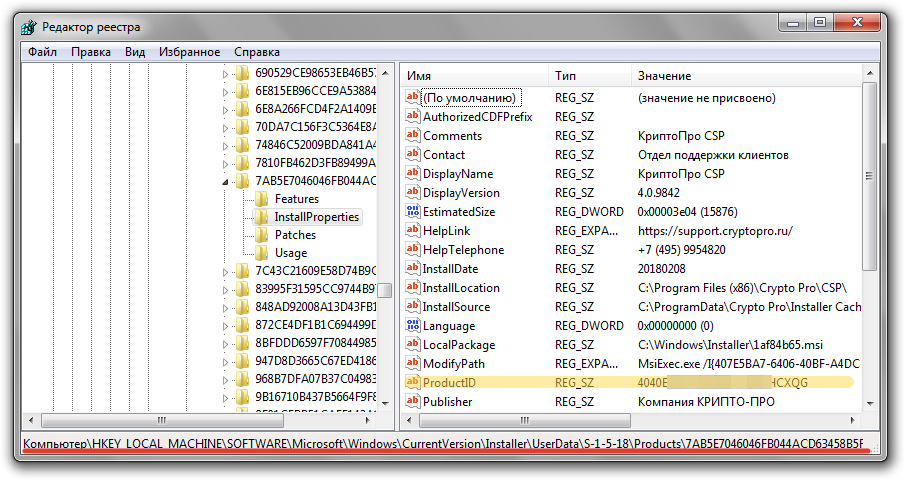
Task: Expand the 7C43C21609E58D74B9C key
Action: coord(225,271)
